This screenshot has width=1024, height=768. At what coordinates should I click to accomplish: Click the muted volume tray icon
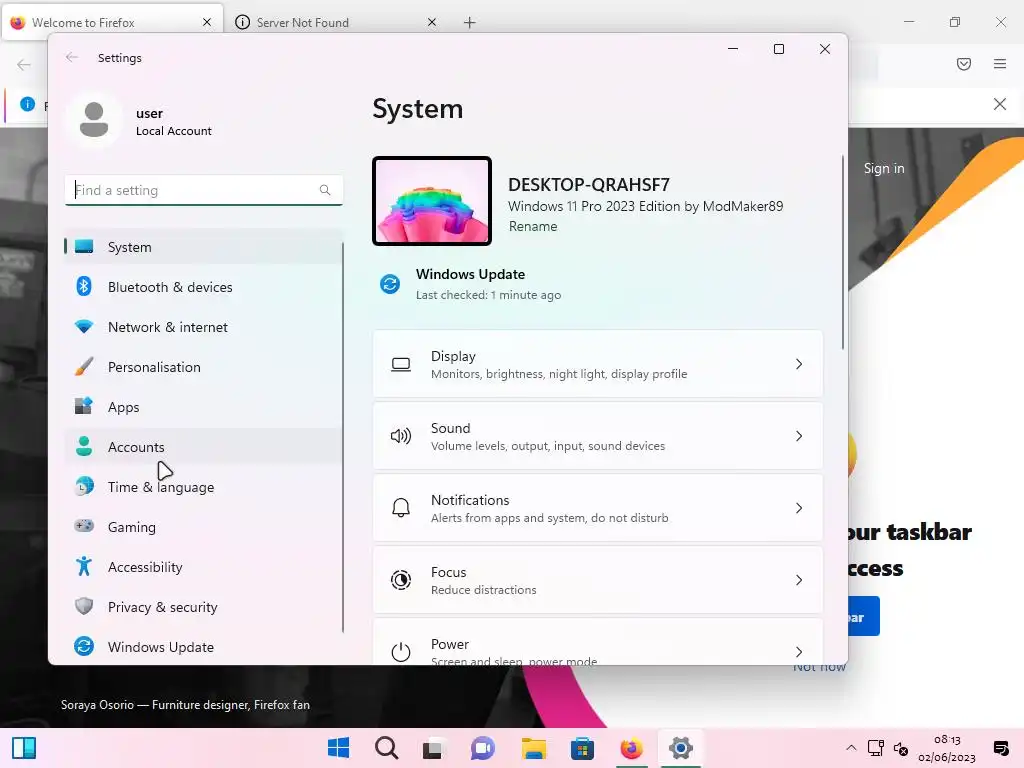[901, 749]
